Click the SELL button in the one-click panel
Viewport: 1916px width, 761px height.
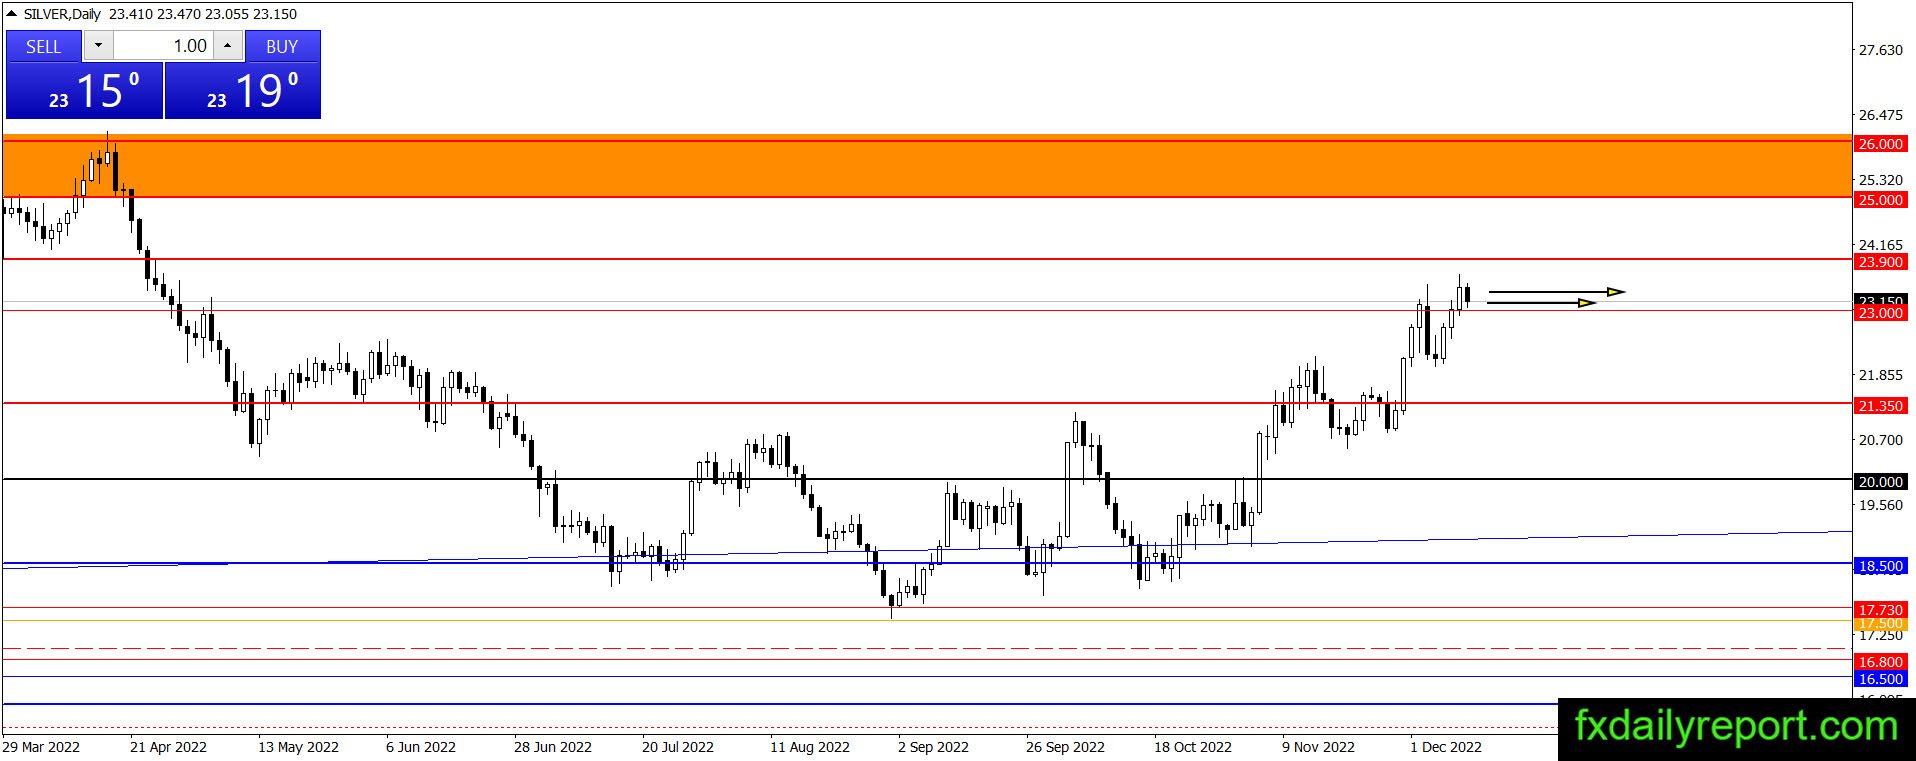pos(43,46)
